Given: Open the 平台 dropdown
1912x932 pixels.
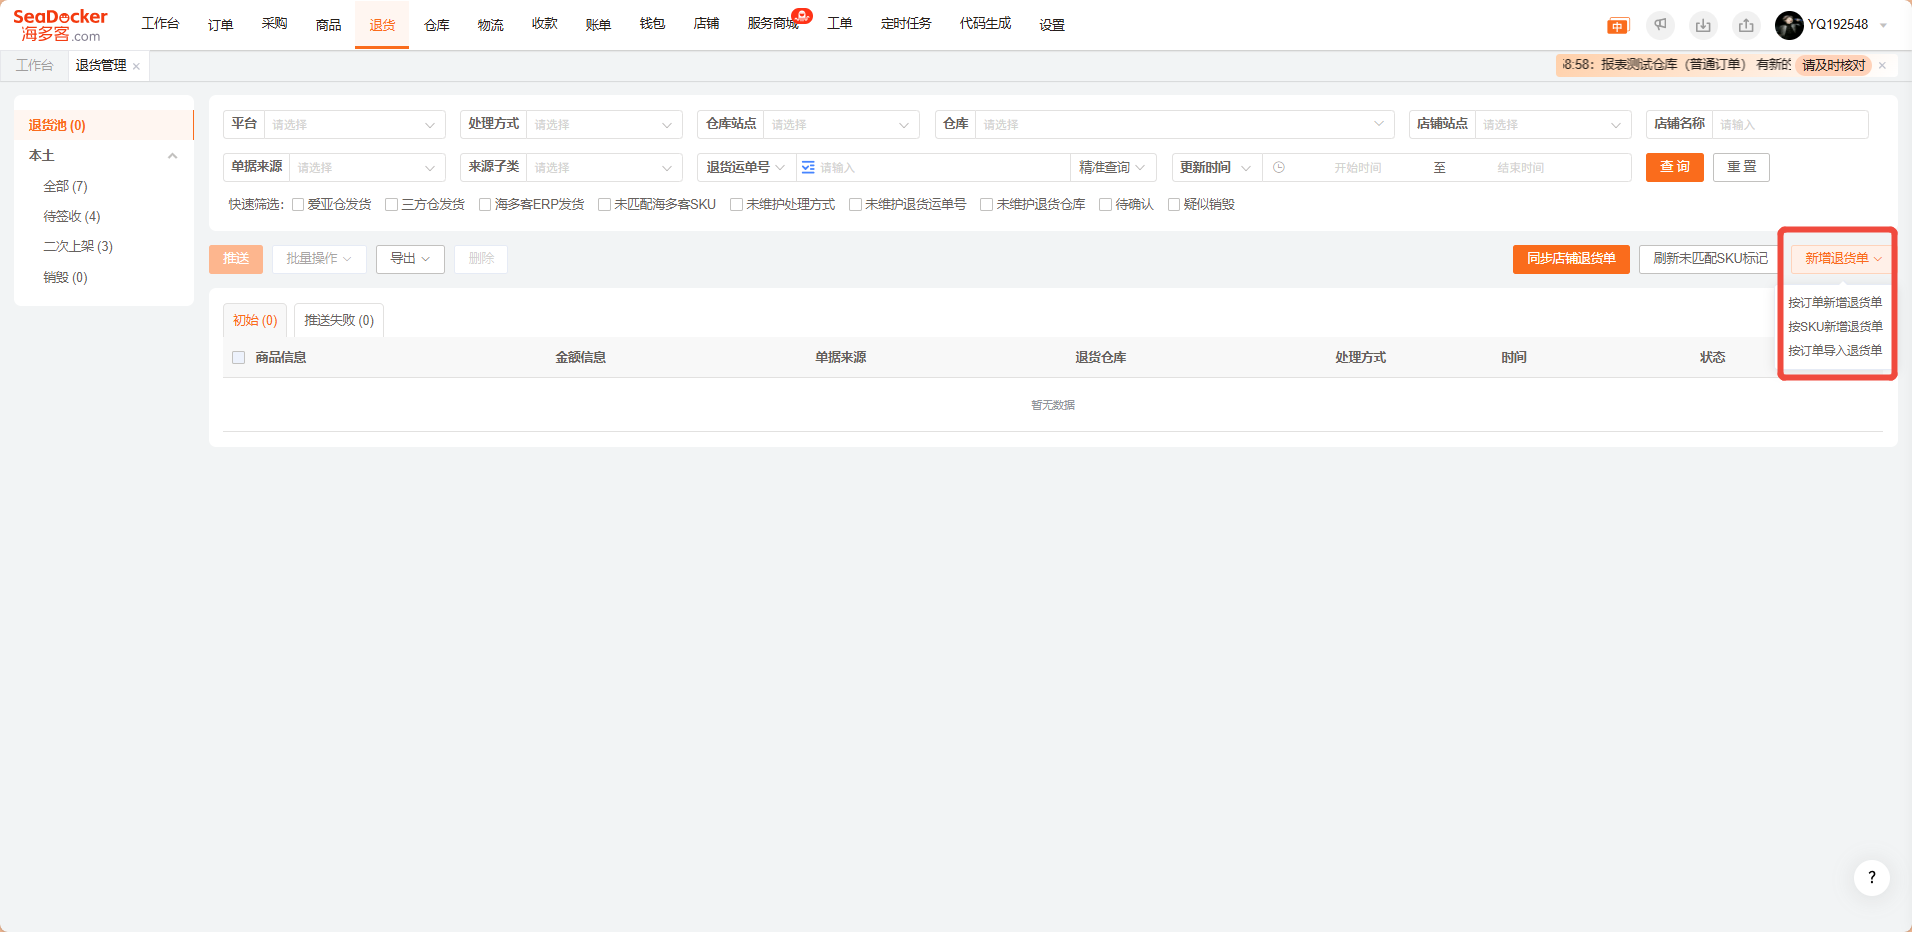Looking at the screenshot, I should [355, 124].
